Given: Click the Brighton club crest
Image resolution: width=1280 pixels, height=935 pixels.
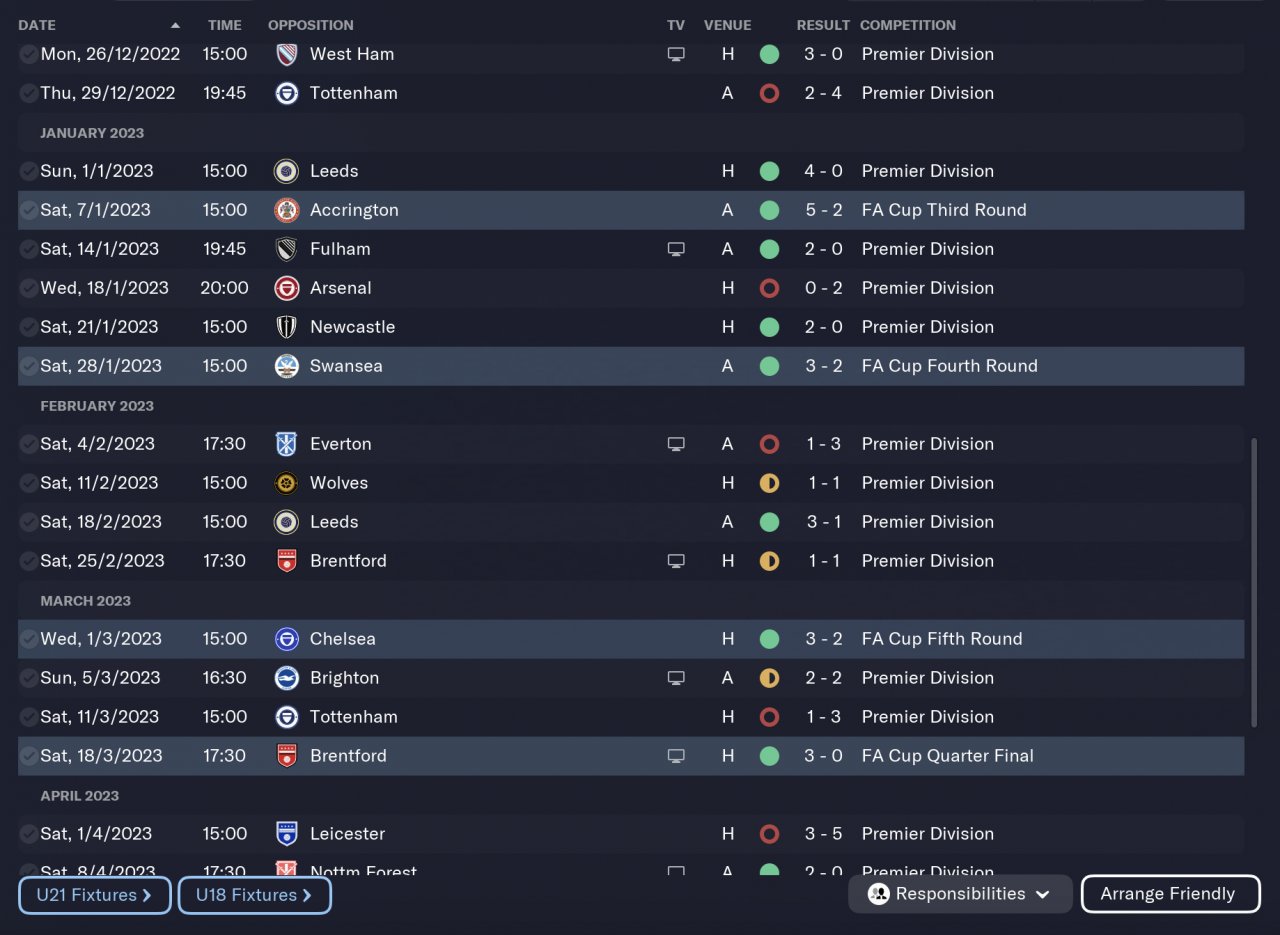Looking at the screenshot, I should 286,678.
